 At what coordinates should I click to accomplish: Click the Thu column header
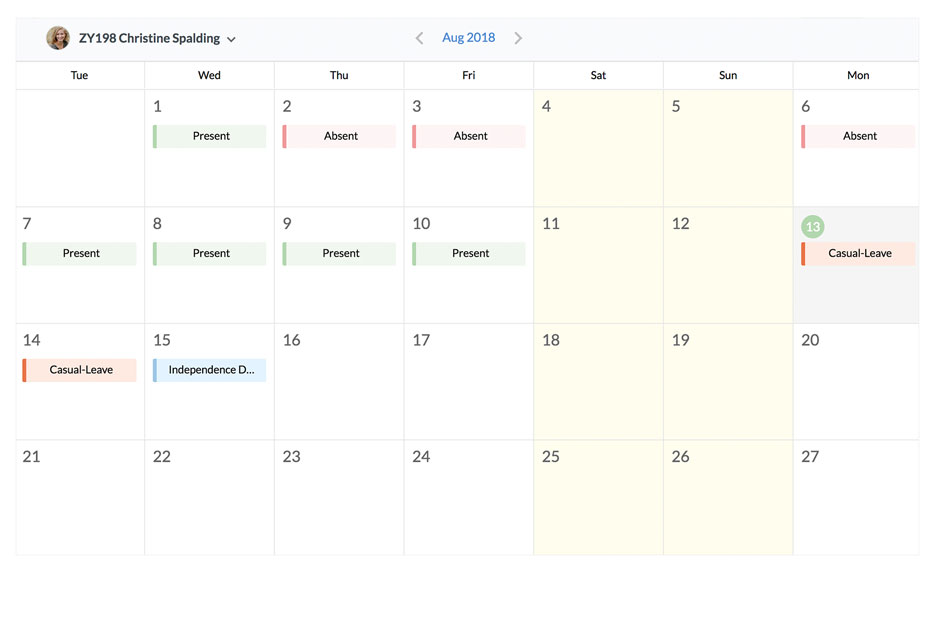[x=339, y=76]
